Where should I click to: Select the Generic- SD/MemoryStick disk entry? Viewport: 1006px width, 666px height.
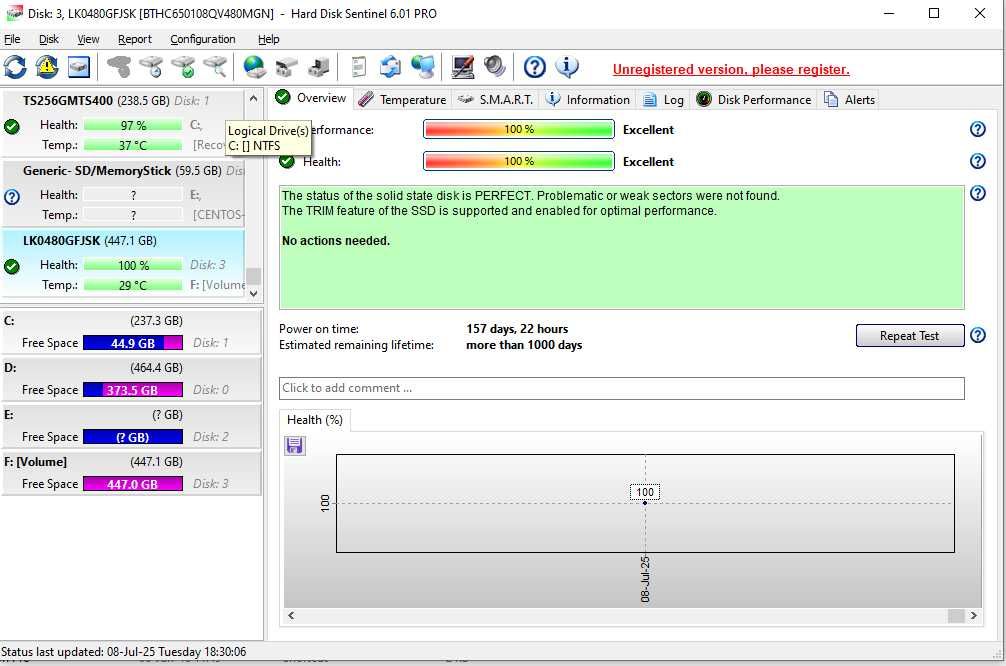click(123, 193)
